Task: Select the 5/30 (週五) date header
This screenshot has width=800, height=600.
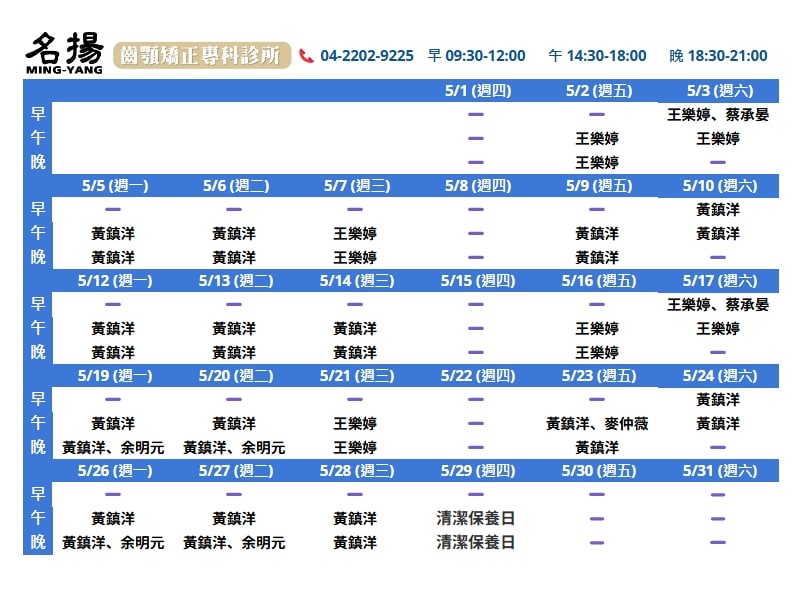Action: click(598, 470)
